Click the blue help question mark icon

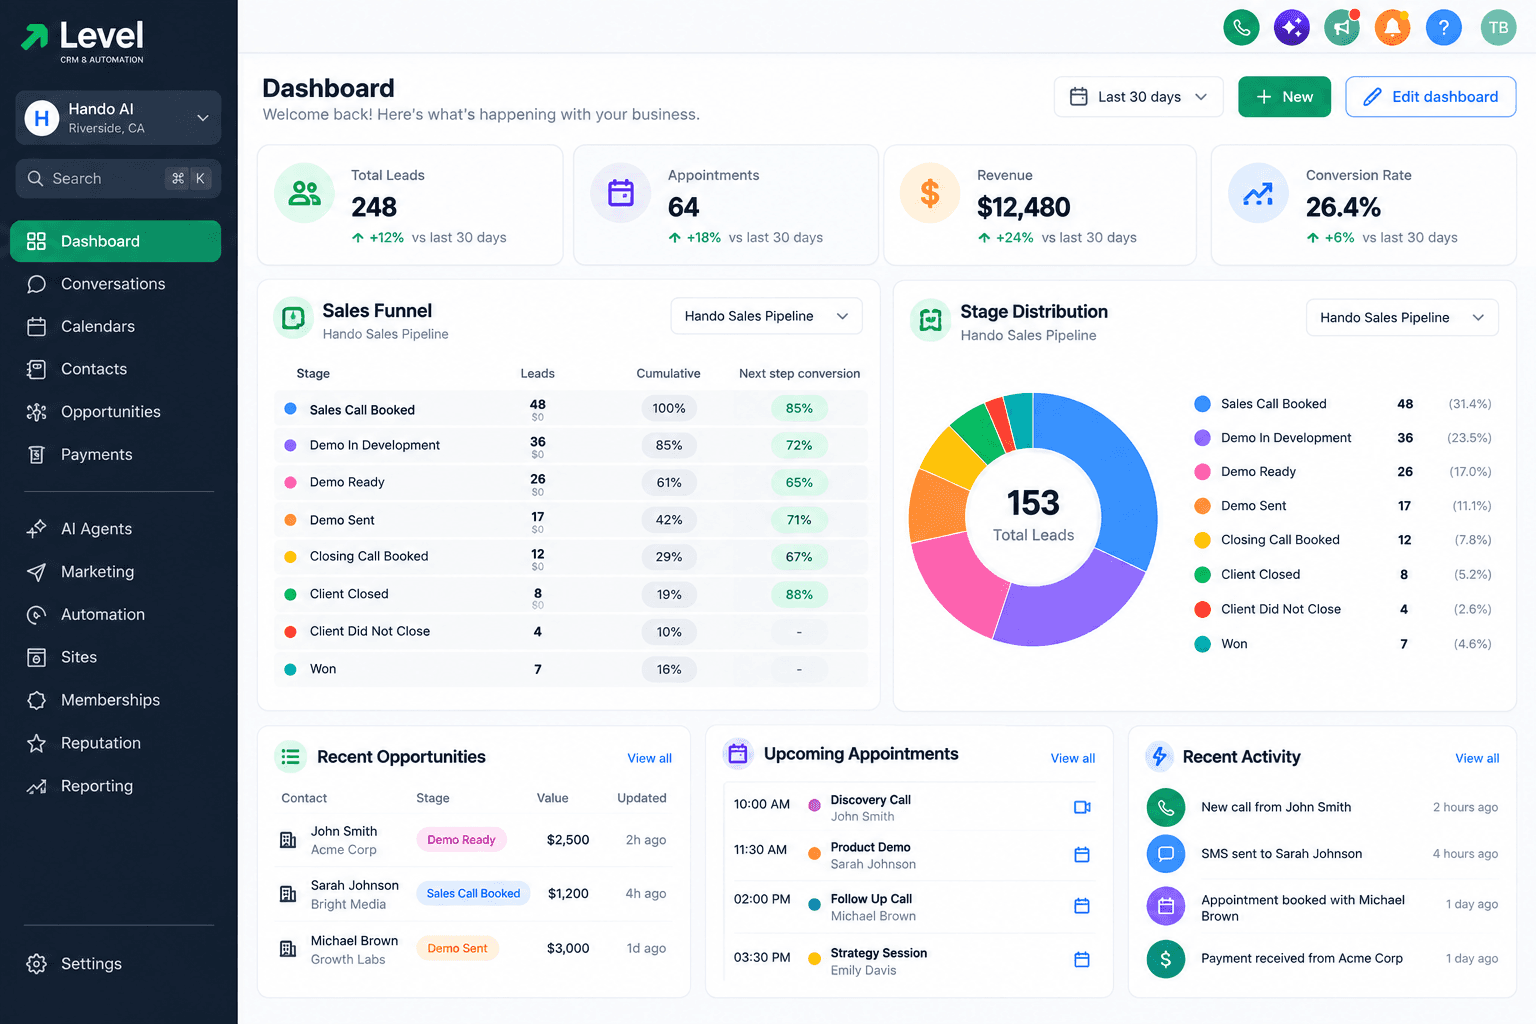coord(1443,27)
